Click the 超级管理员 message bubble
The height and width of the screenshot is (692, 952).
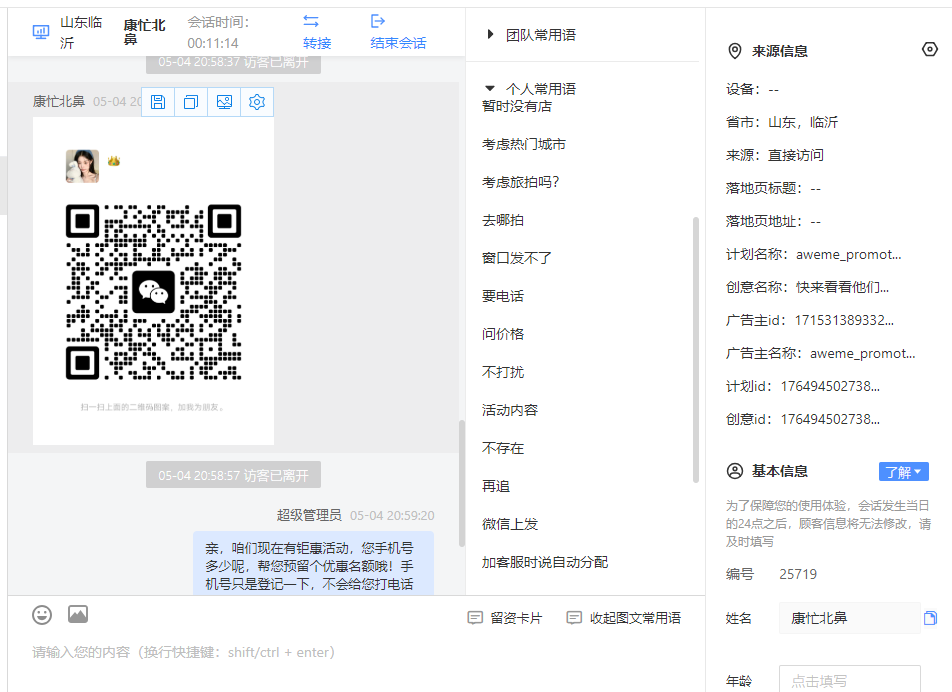[313, 563]
